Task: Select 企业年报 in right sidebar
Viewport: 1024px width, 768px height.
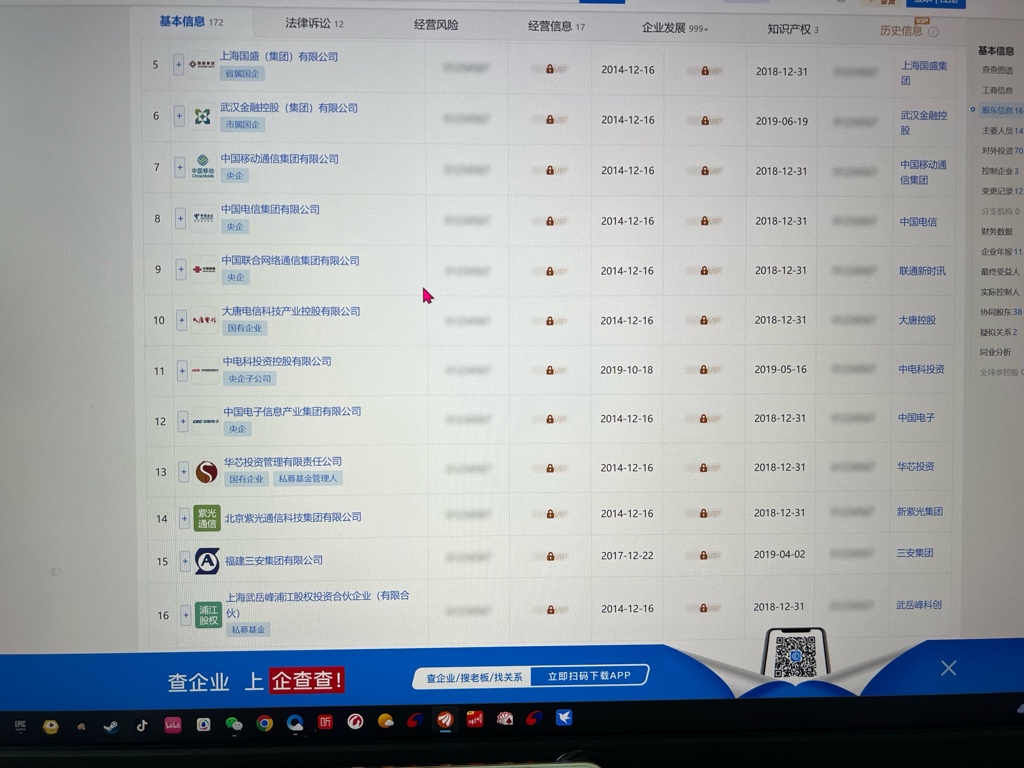Action: (1001, 251)
